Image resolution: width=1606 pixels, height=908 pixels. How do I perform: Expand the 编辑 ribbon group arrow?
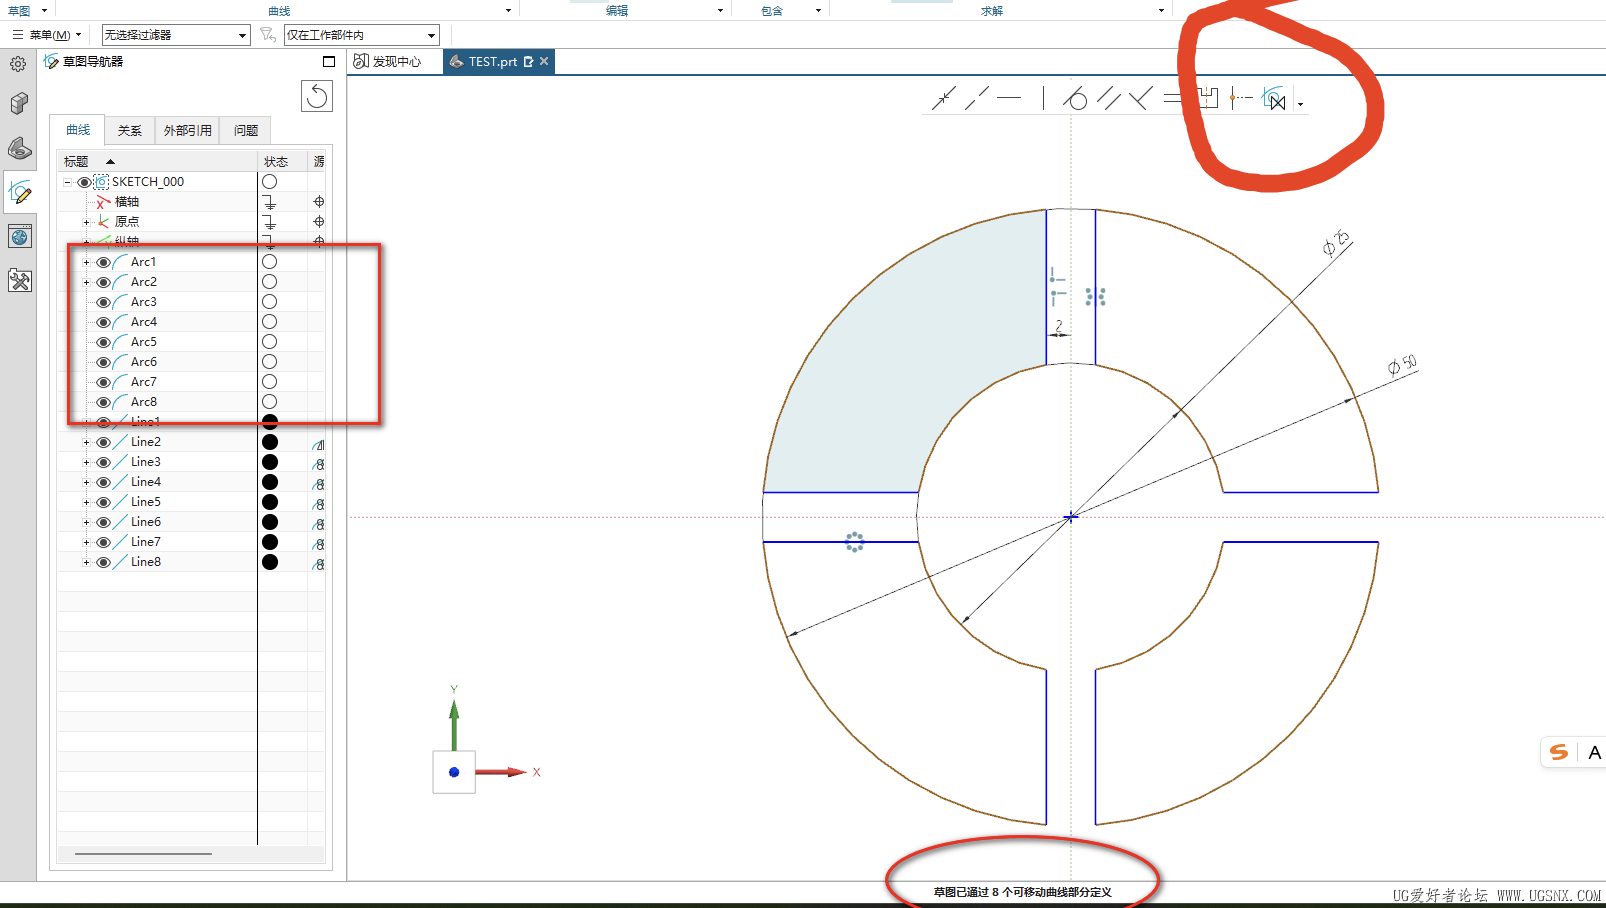pos(720,11)
